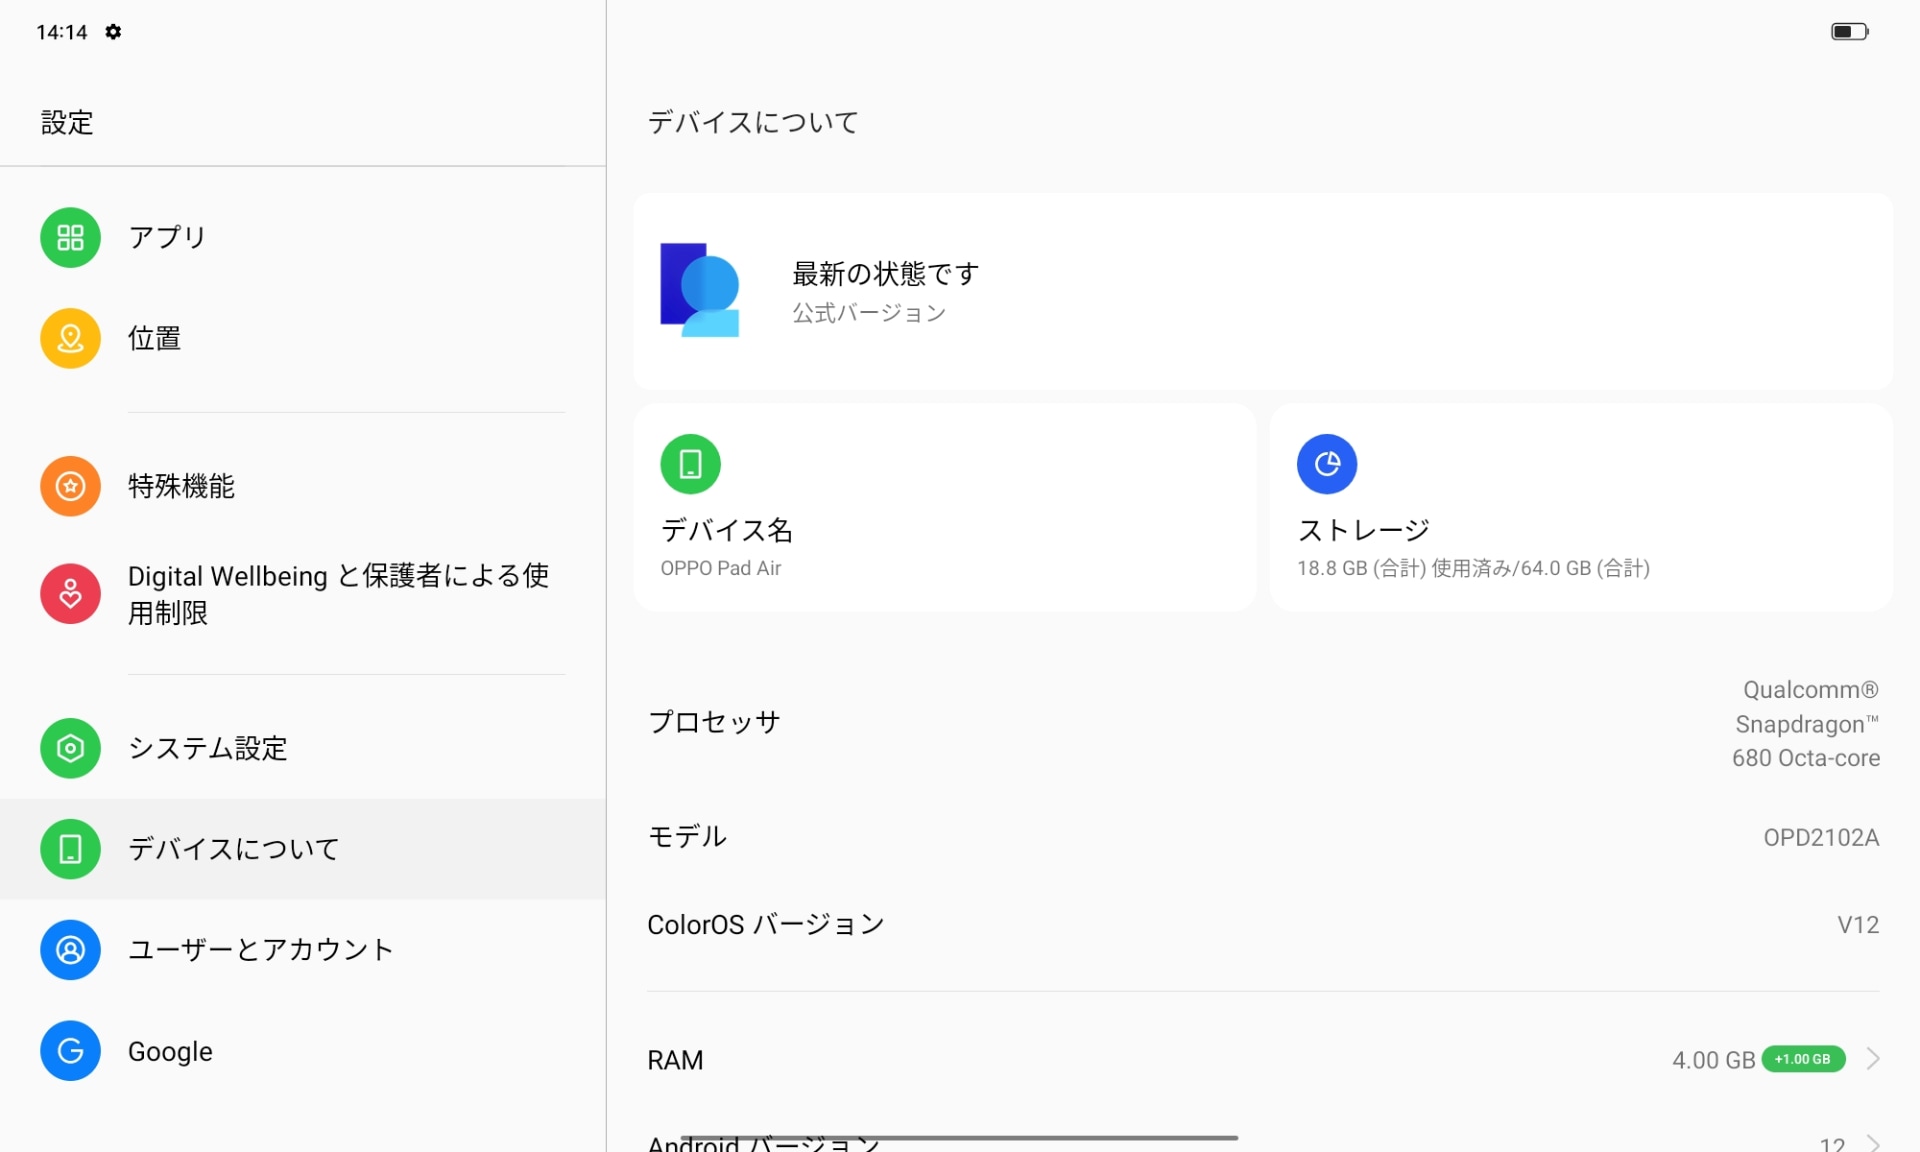
Task: Tap the blue Google G icon
Action: point(70,1051)
